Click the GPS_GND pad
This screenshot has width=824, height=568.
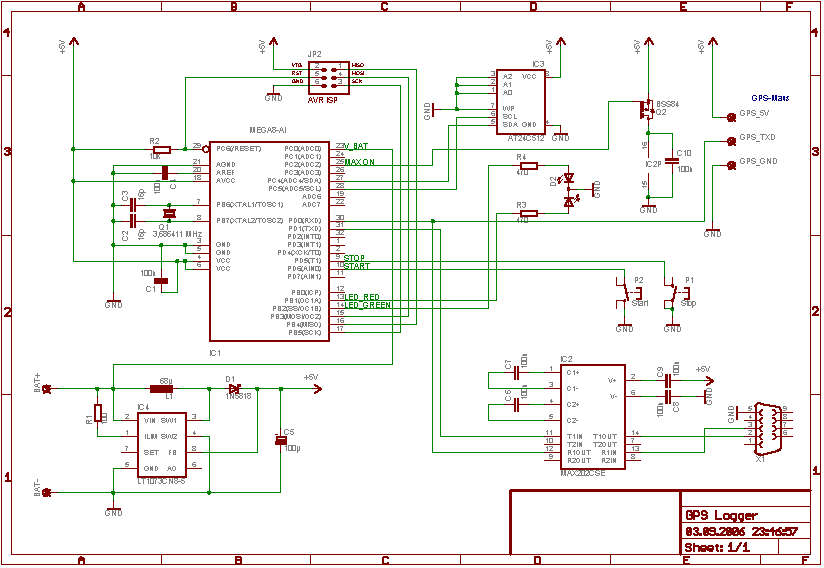pos(731,166)
